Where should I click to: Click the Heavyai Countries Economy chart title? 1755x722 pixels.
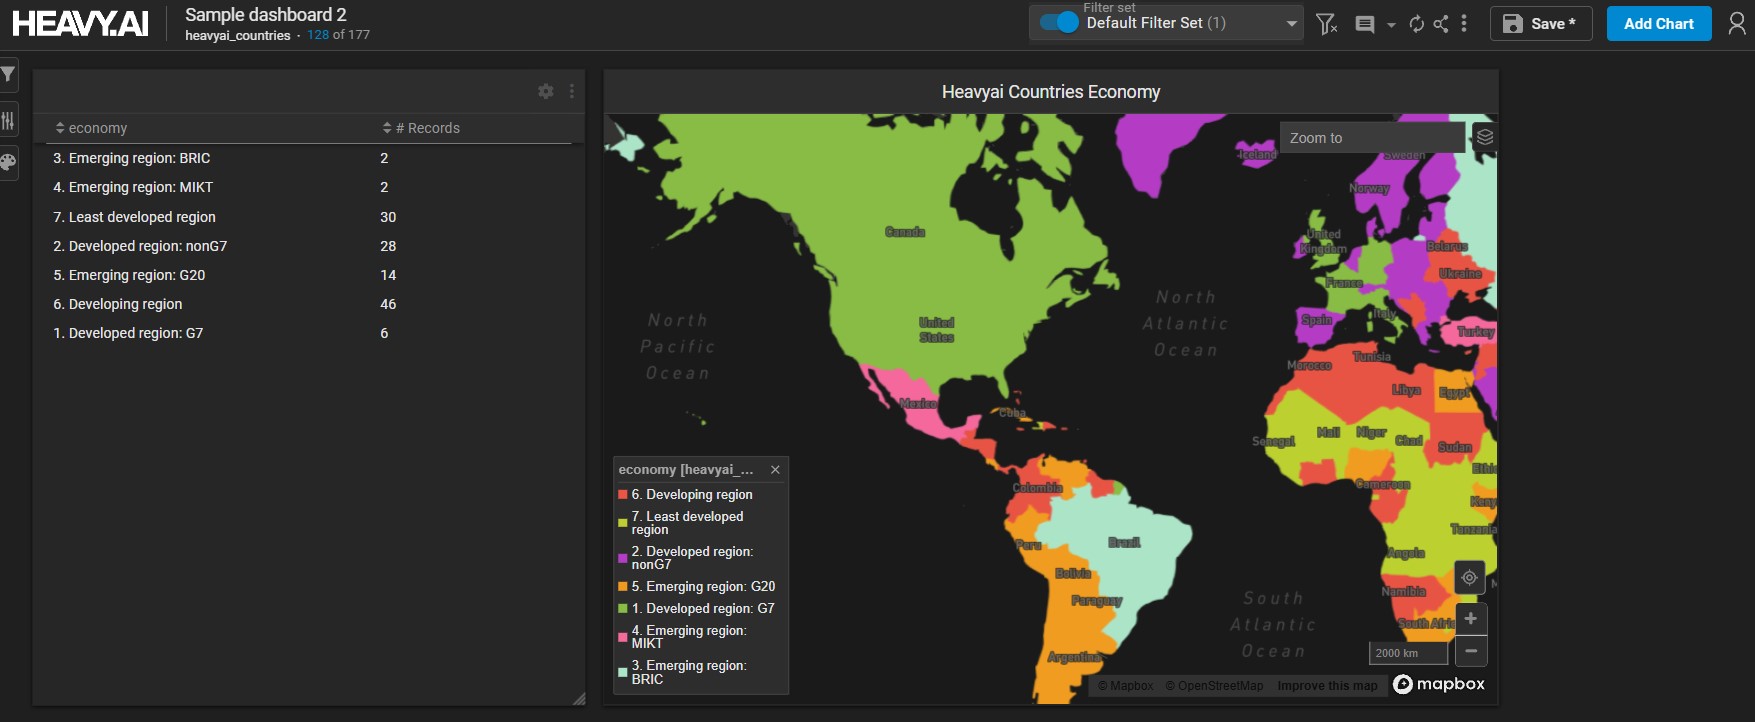[1051, 92]
